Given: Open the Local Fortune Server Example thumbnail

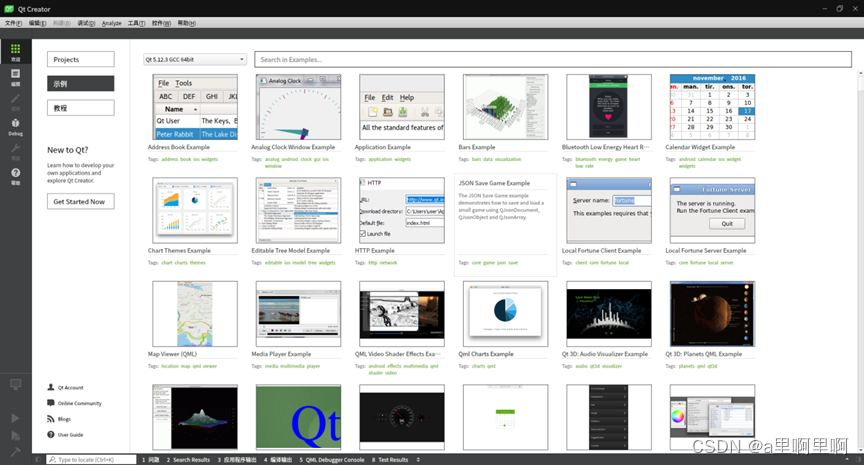Looking at the screenshot, I should point(712,210).
